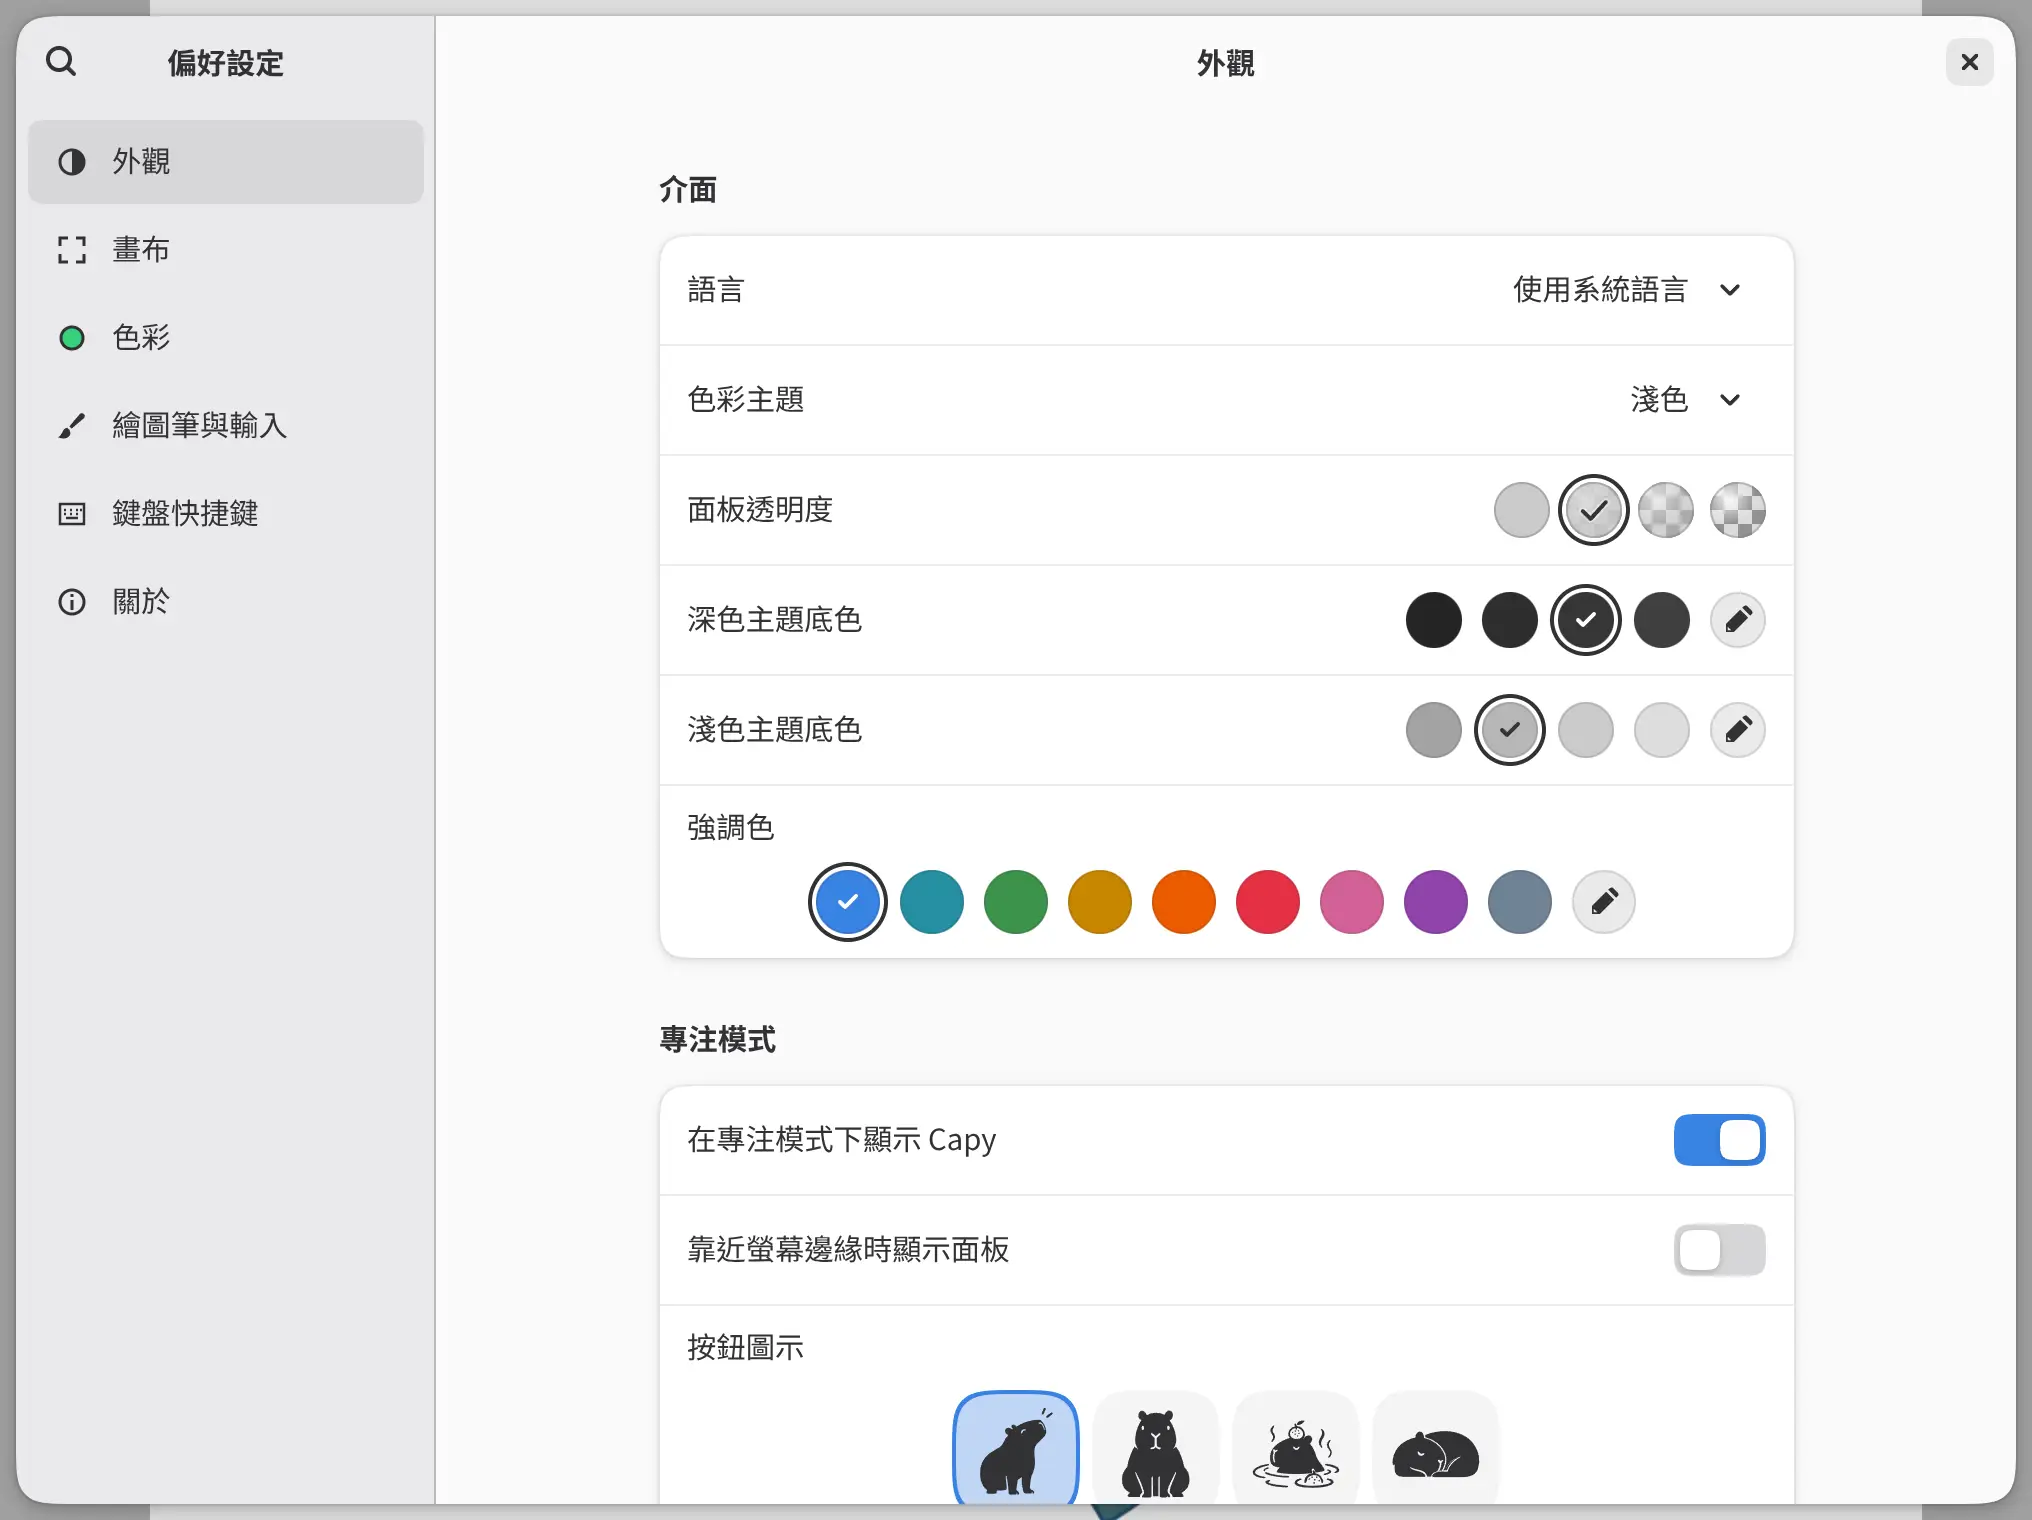Select the most transparent panel option
This screenshot has width=2032, height=1520.
point(1738,510)
